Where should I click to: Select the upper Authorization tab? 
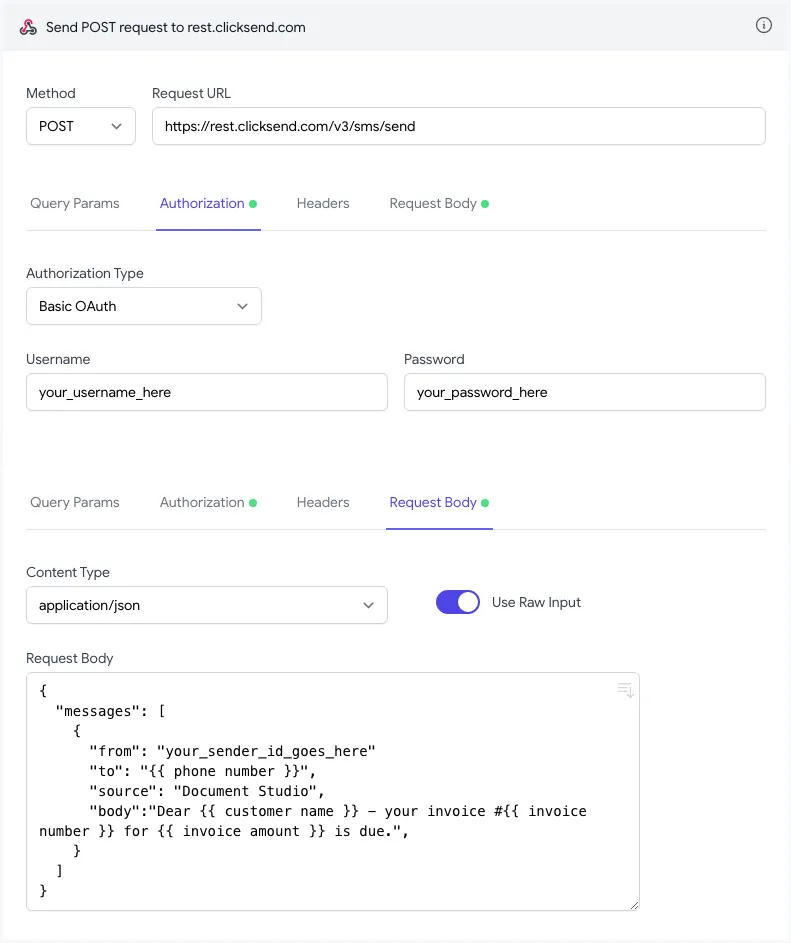tap(202, 203)
